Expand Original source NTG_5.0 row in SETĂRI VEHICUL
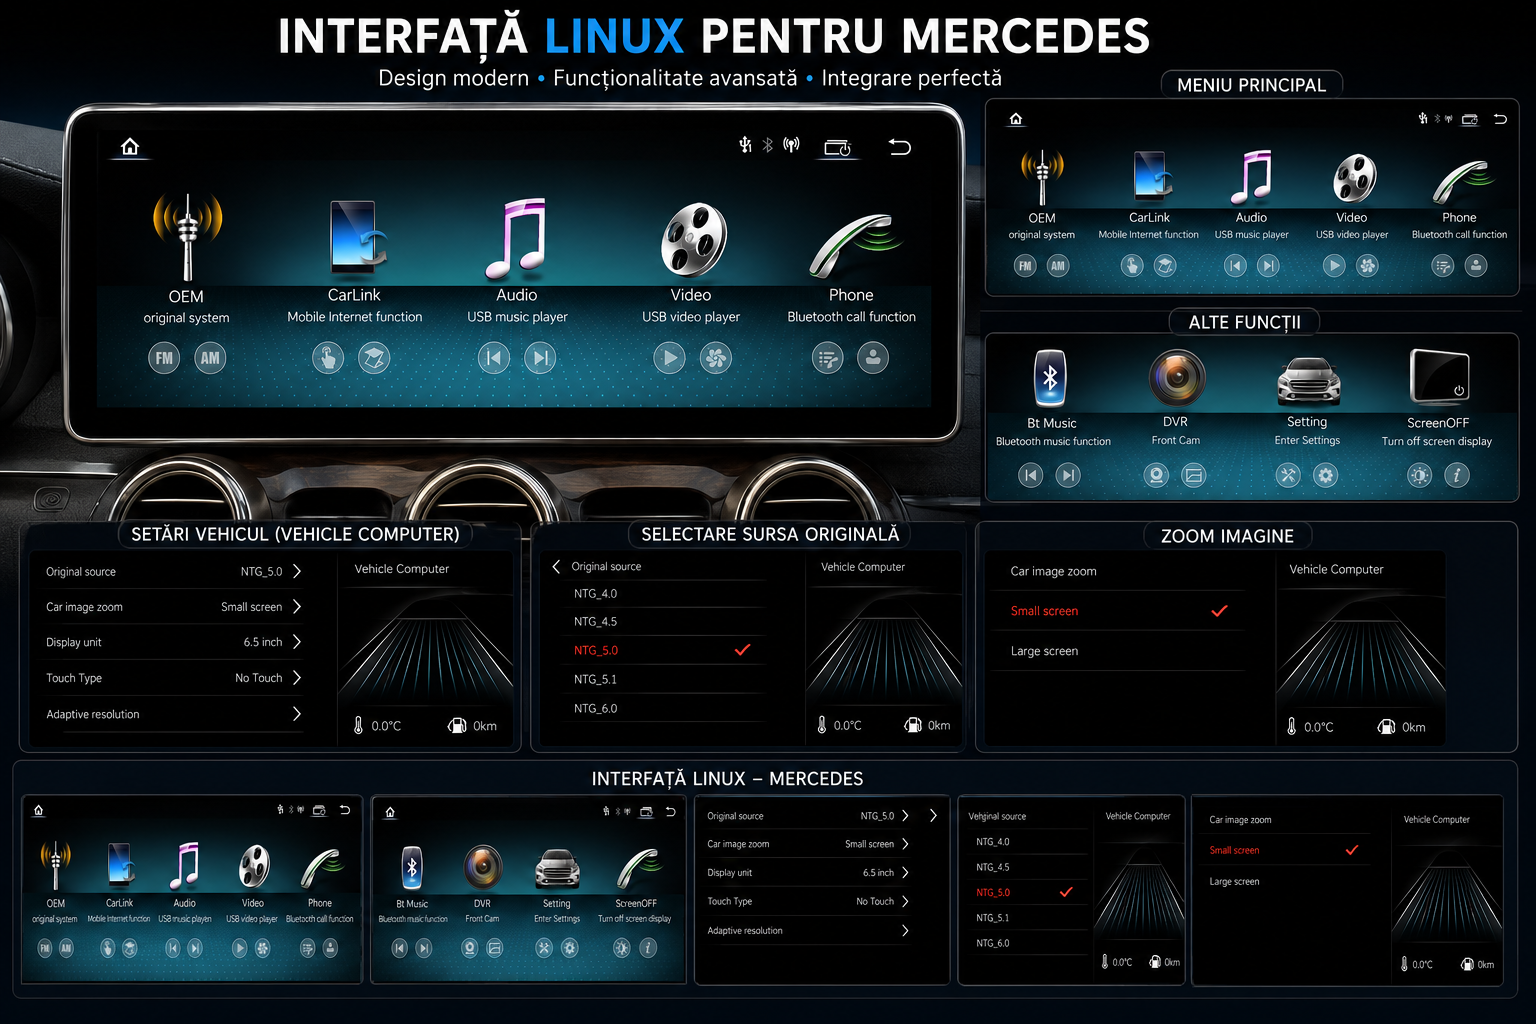Screen dimensions: 1536x1024 click(x=172, y=572)
